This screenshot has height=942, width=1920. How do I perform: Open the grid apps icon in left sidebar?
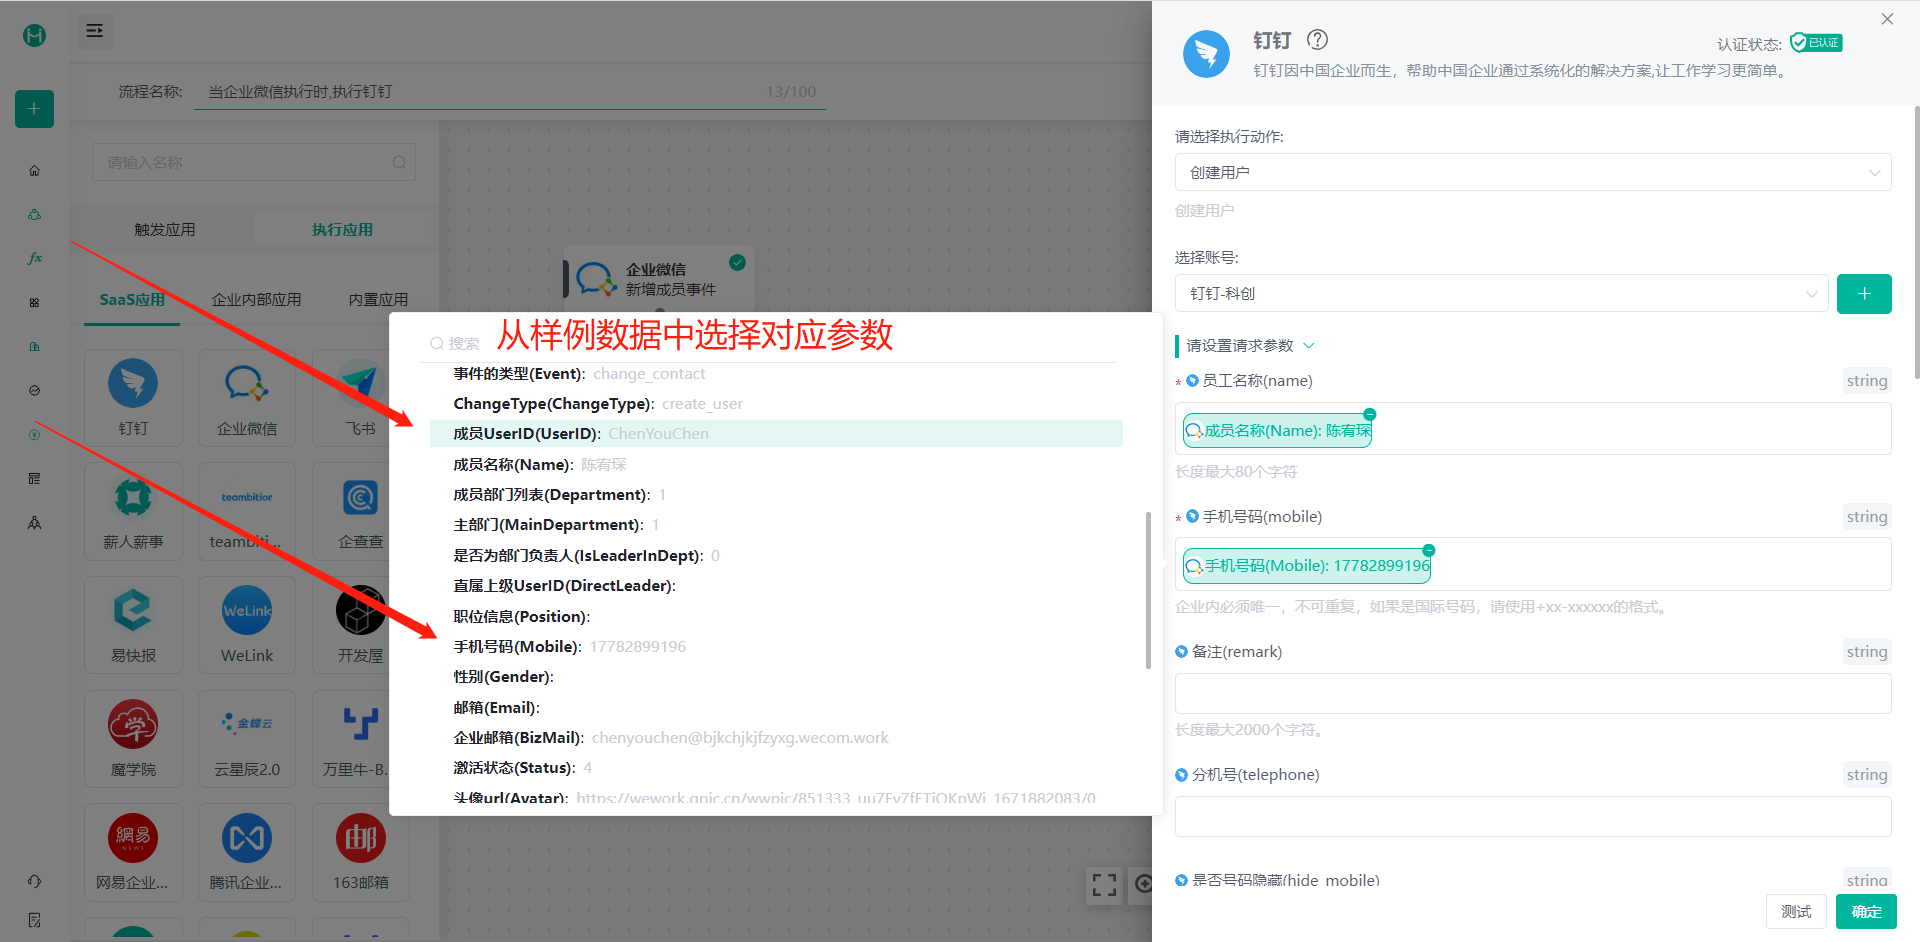click(x=34, y=302)
